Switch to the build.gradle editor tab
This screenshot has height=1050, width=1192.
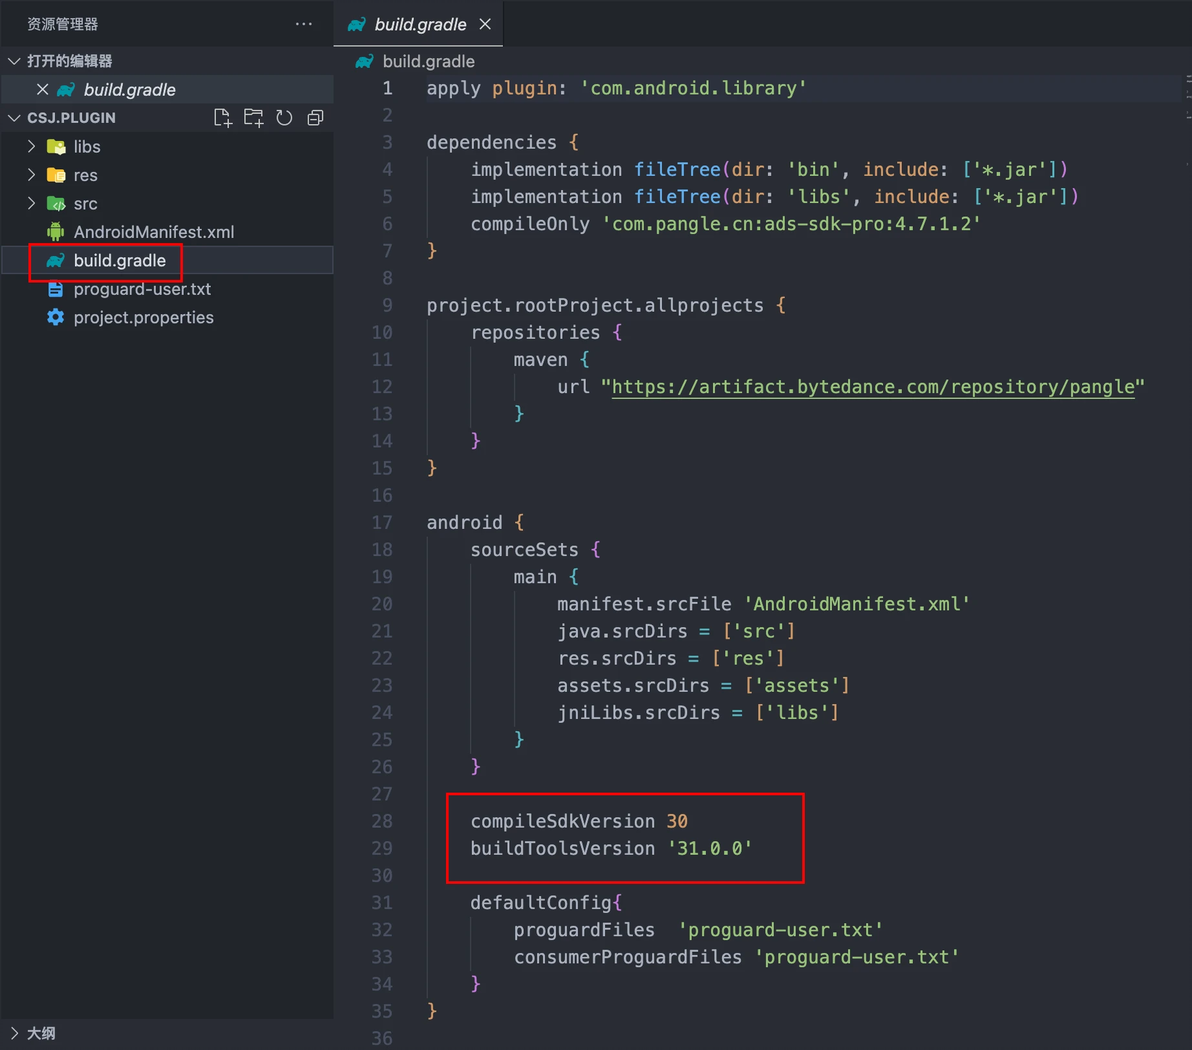[x=418, y=24]
